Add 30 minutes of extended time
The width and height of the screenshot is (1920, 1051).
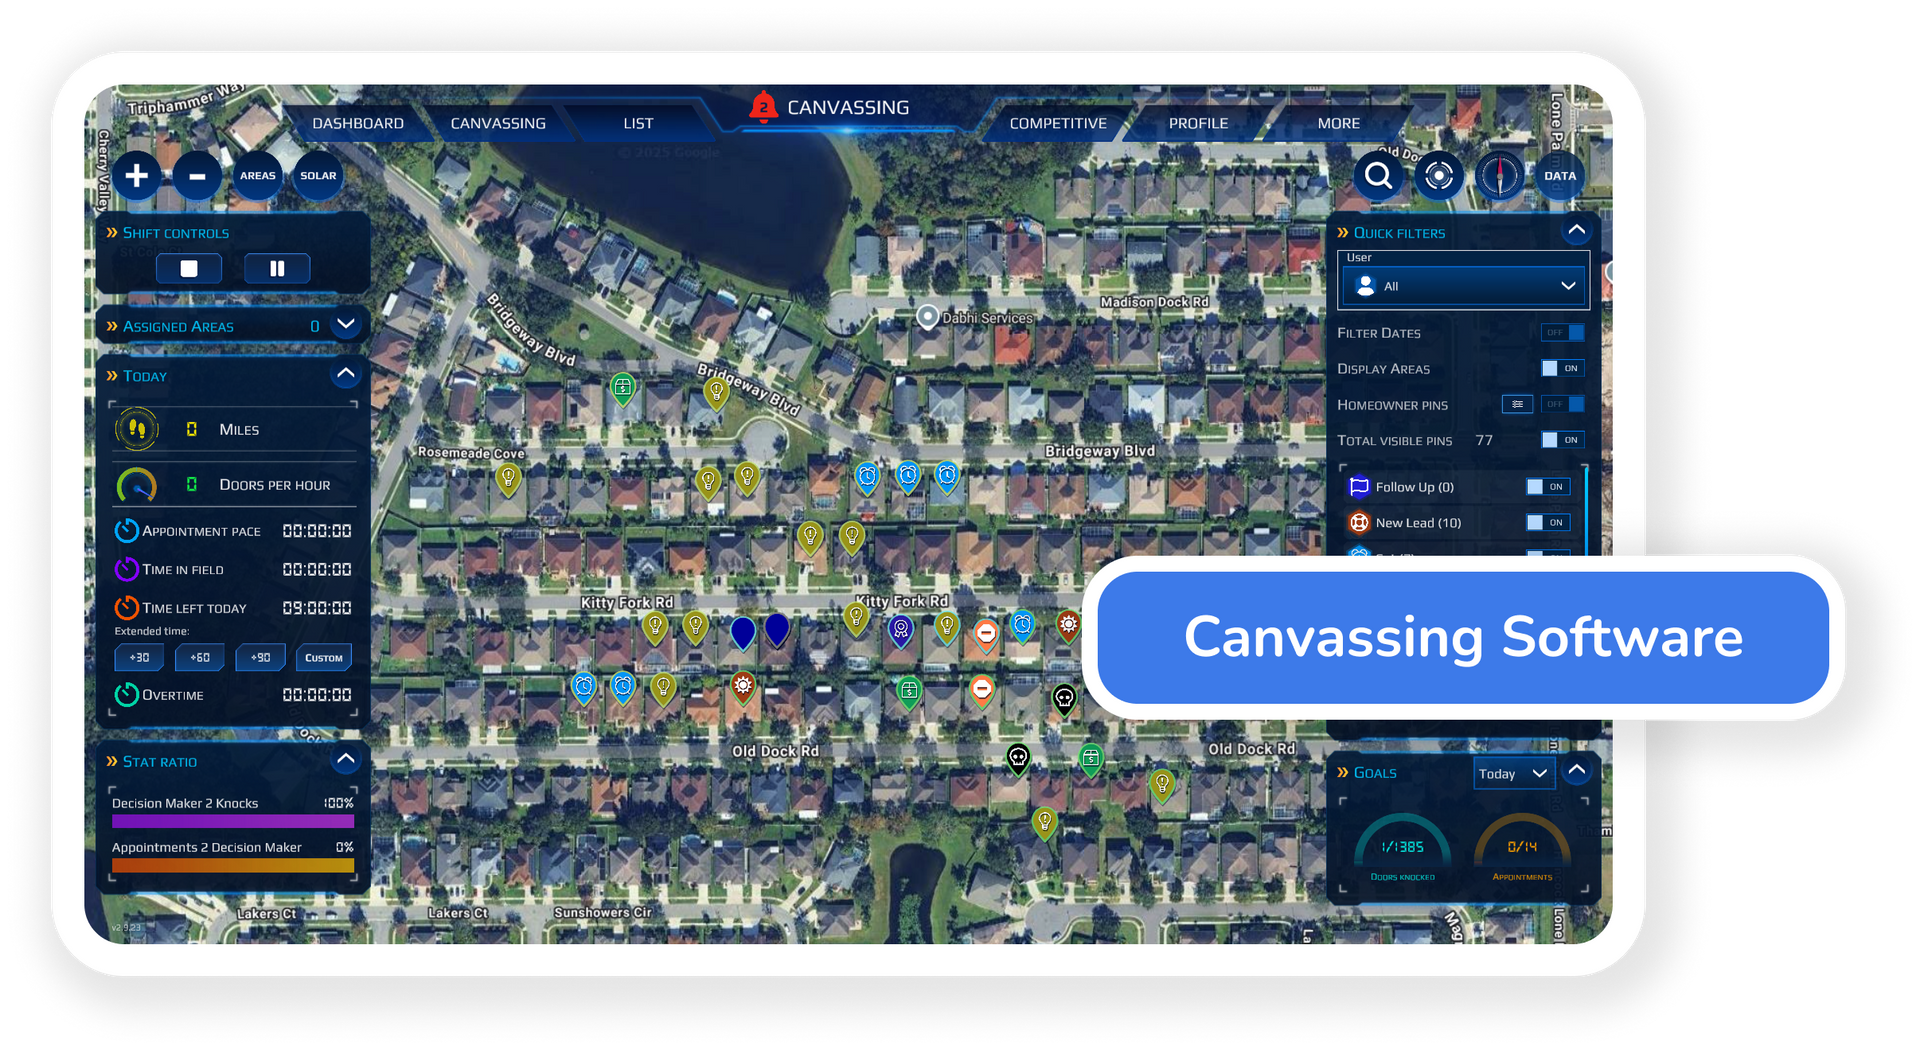coord(138,657)
